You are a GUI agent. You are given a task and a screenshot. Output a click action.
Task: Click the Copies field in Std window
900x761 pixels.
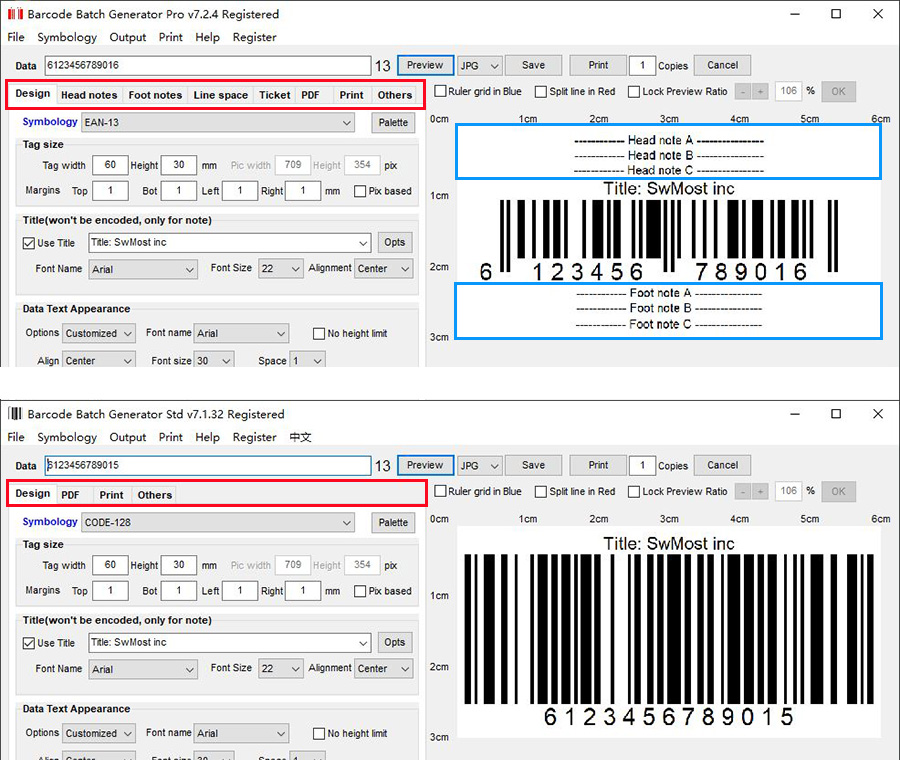tap(642, 465)
